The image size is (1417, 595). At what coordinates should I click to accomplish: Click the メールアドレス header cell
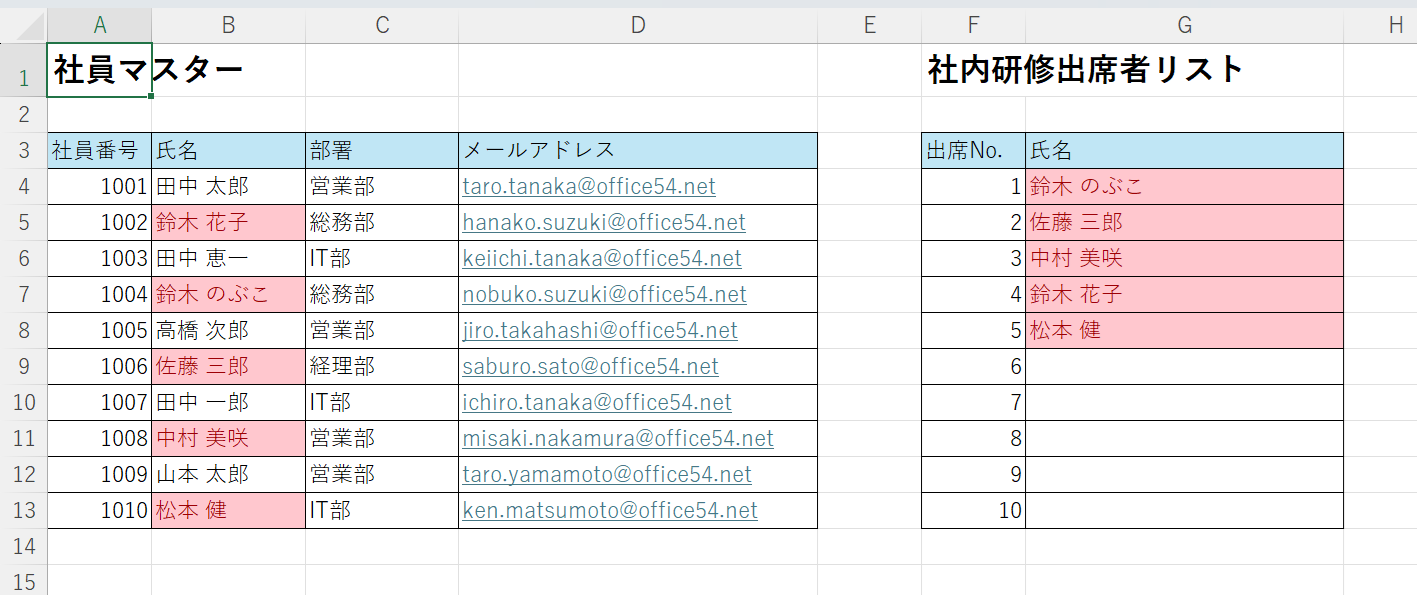[638, 150]
